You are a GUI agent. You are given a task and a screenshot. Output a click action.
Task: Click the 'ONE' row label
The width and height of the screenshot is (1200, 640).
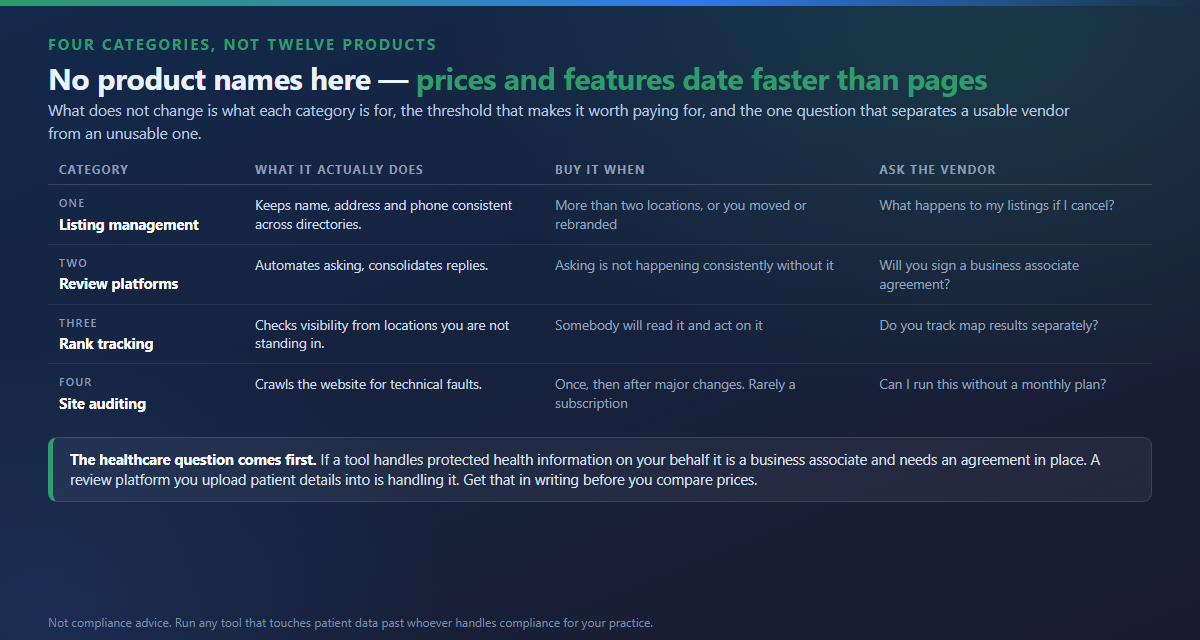pos(72,203)
